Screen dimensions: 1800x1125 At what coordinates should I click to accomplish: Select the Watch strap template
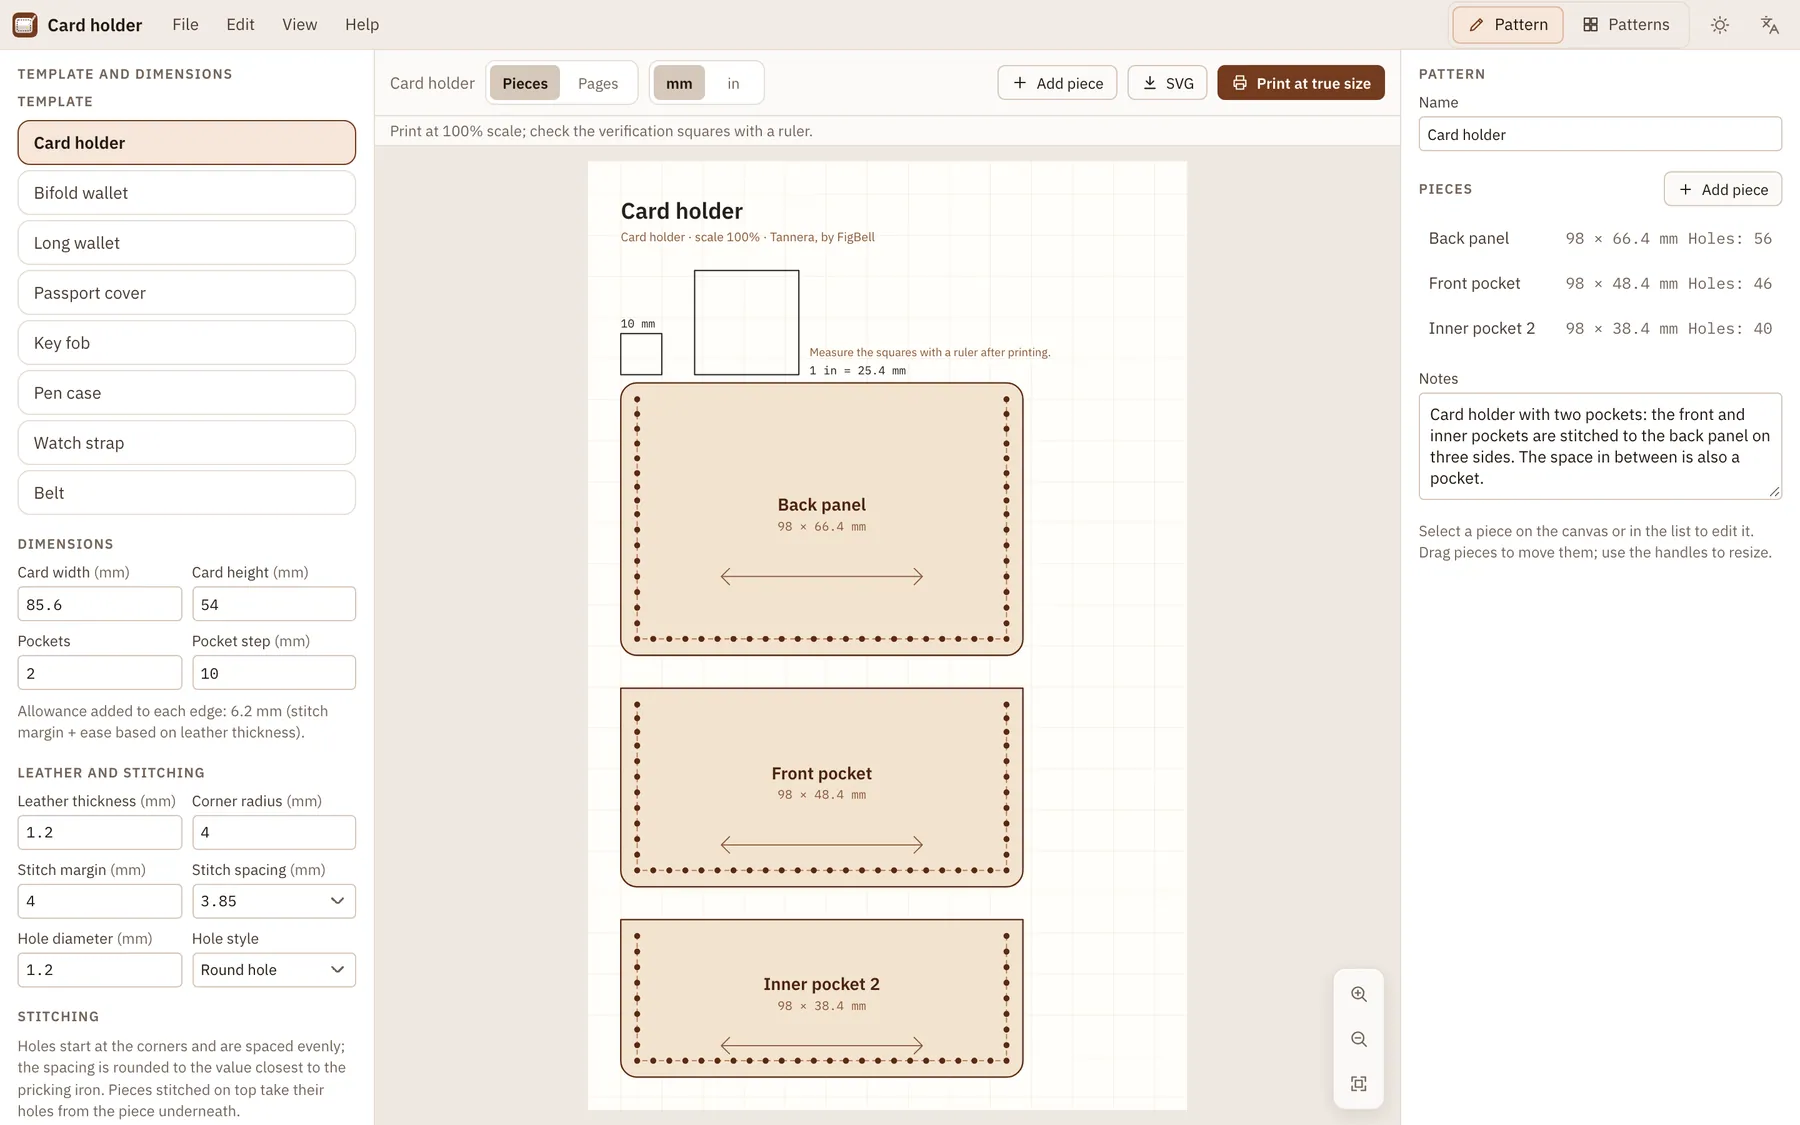coord(186,443)
